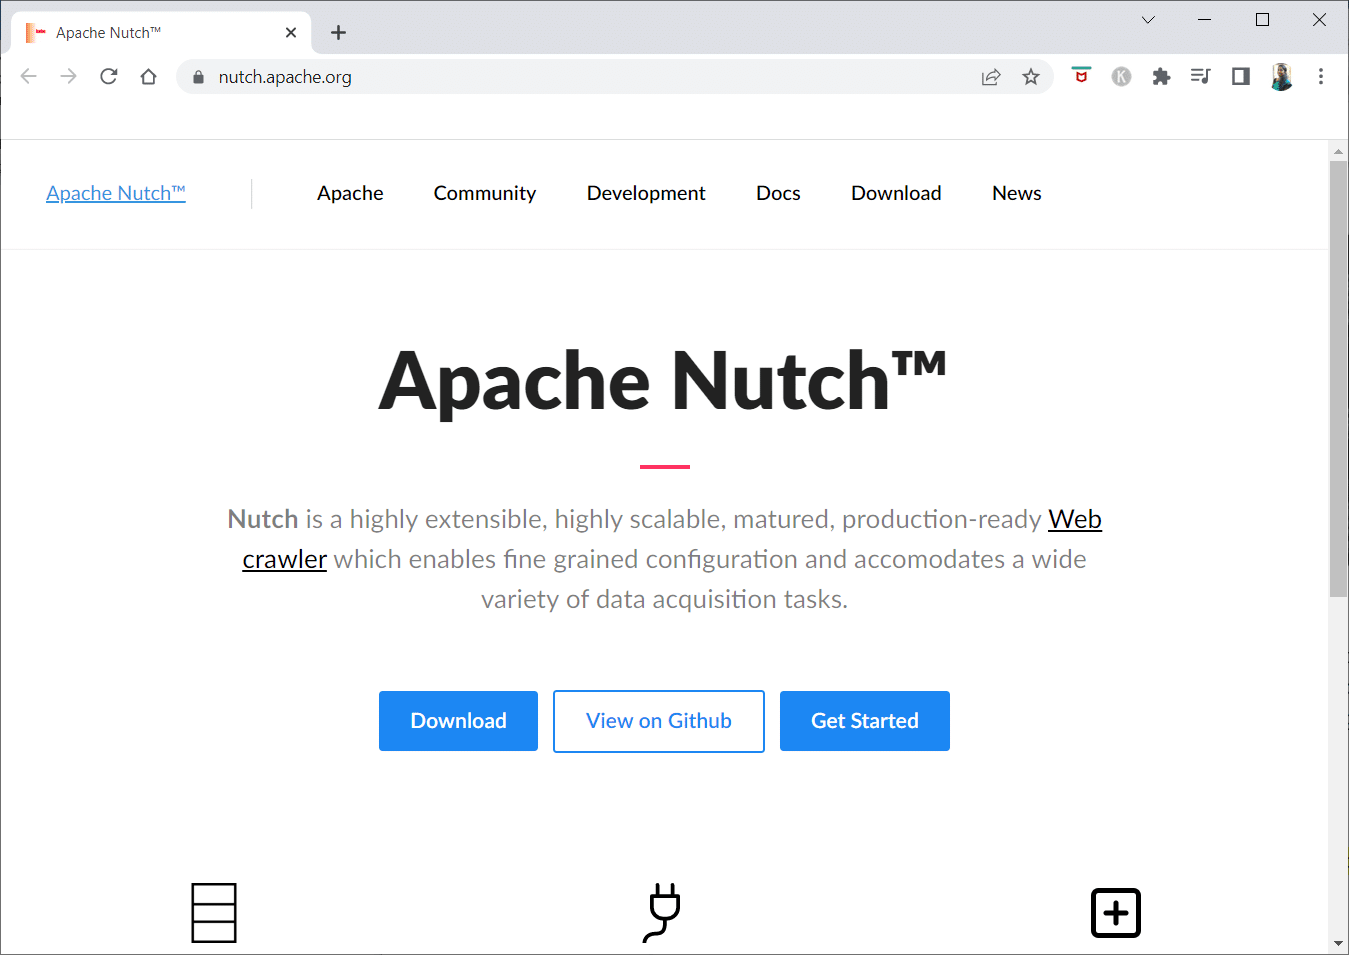Open the Community navigation menu
The image size is (1349, 955).
pyautogui.click(x=485, y=193)
